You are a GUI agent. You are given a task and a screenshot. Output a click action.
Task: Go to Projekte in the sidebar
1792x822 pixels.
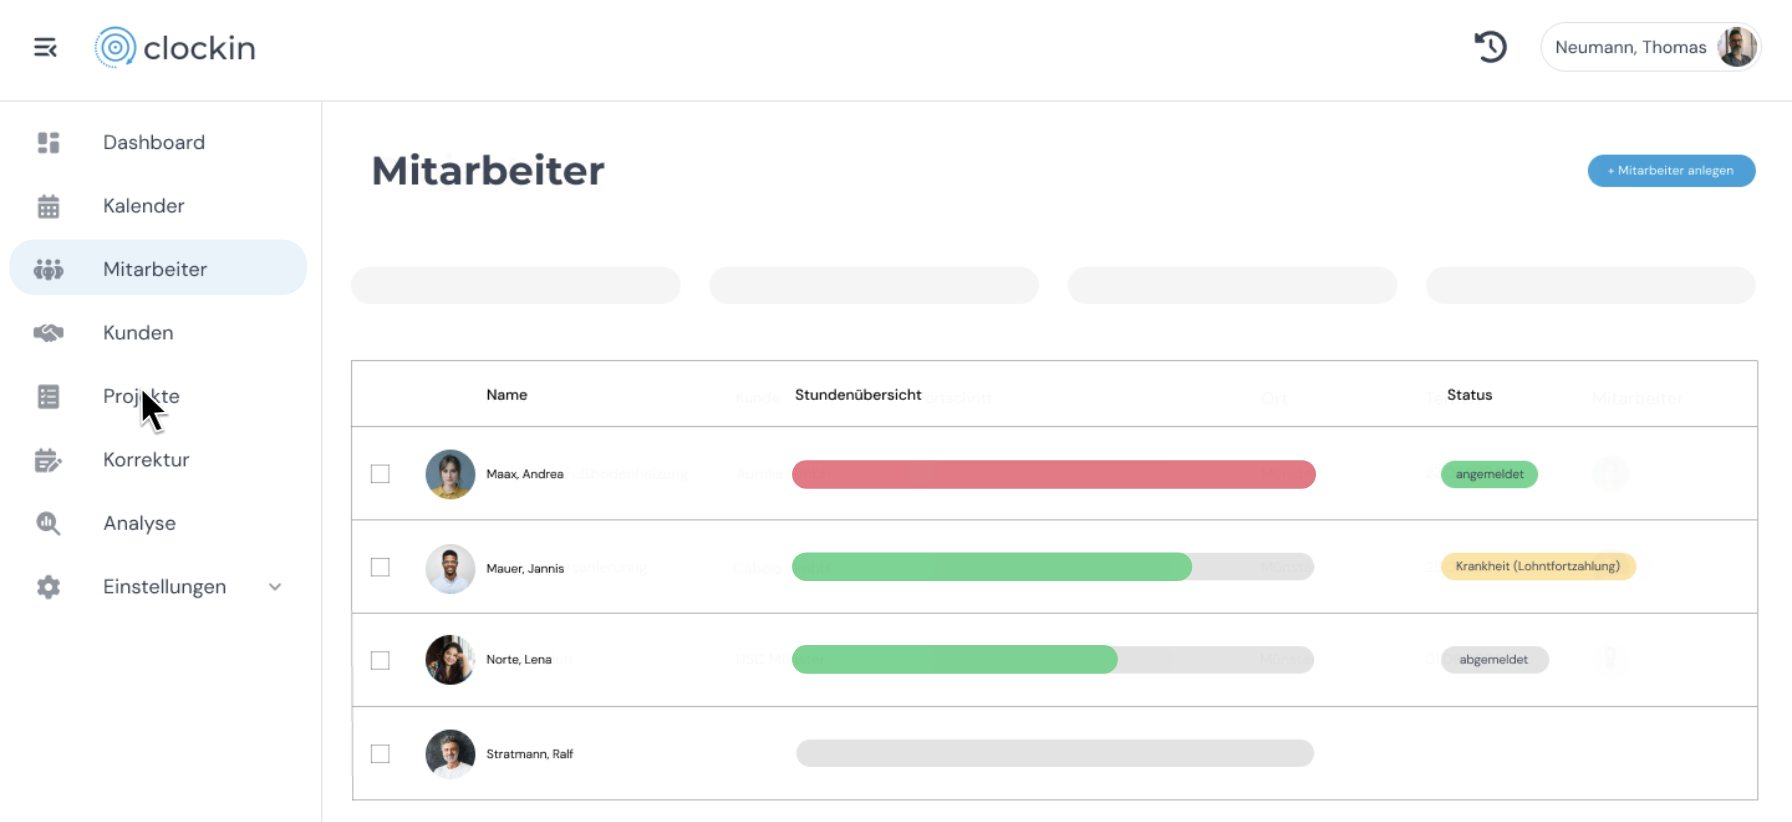coord(141,396)
